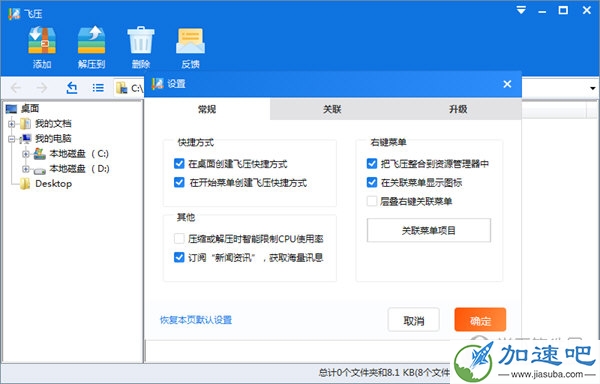This screenshot has width=600, height=384.
Task: Select 本地磁盘 (C:) in tree
Action: 79,154
